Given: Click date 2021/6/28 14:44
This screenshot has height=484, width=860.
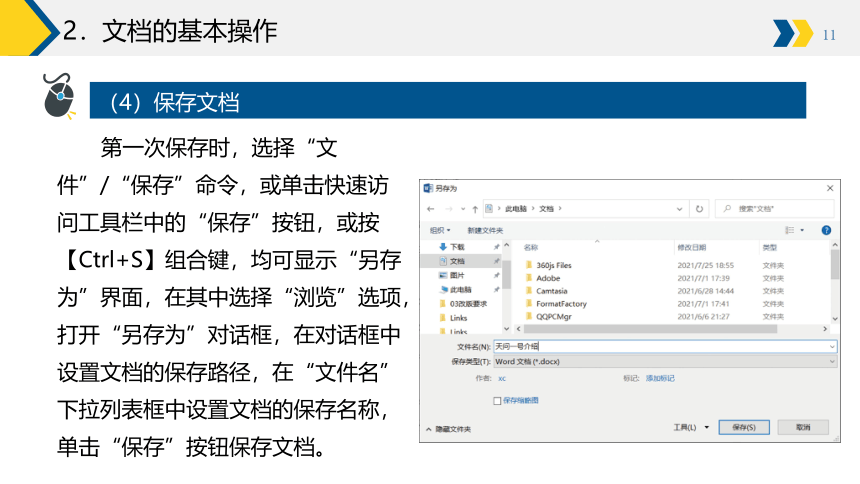Looking at the screenshot, I should coord(705,291).
